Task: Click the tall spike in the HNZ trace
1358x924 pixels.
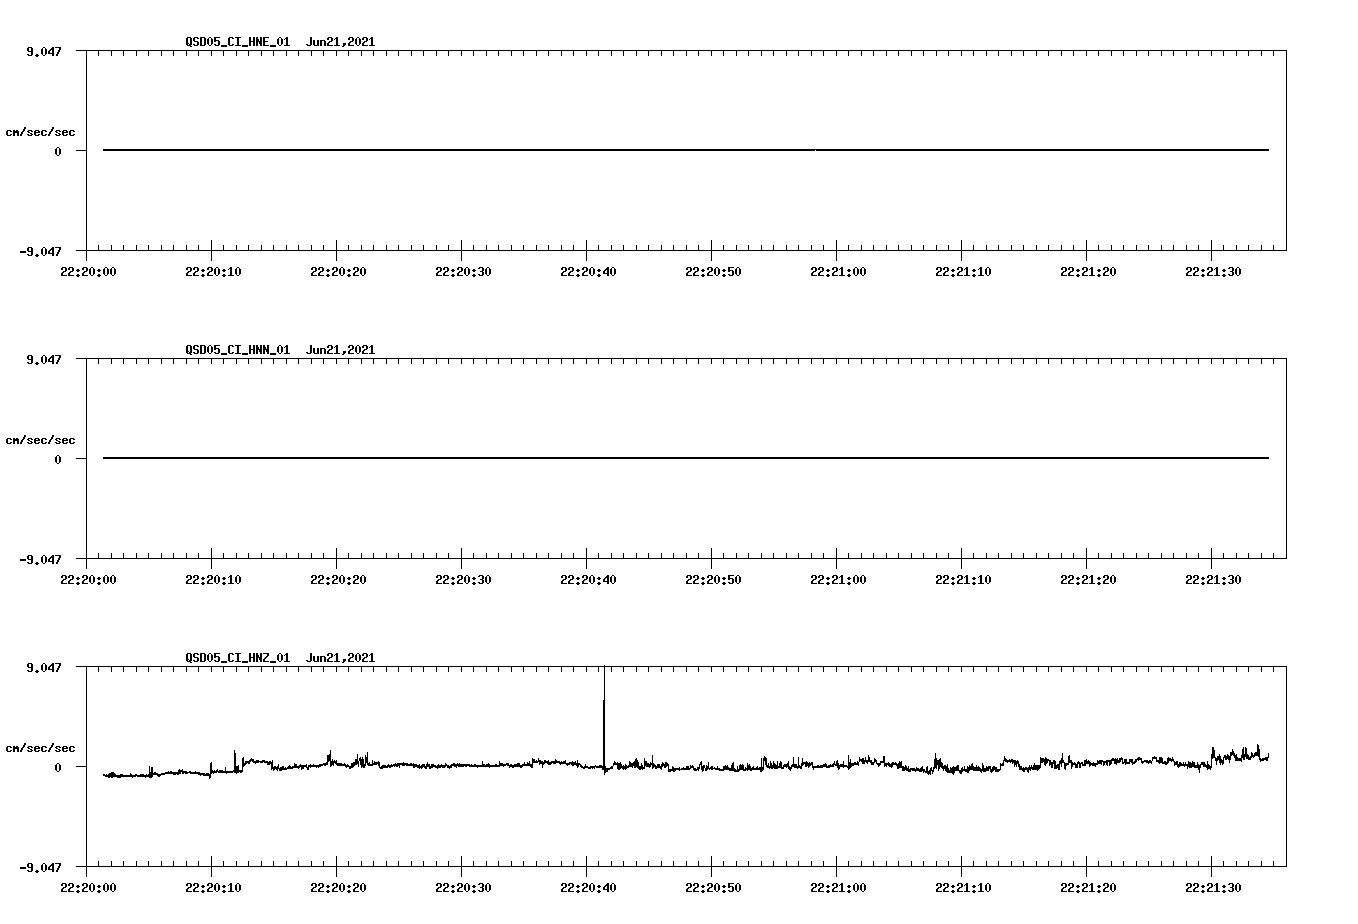Action: coord(604,718)
